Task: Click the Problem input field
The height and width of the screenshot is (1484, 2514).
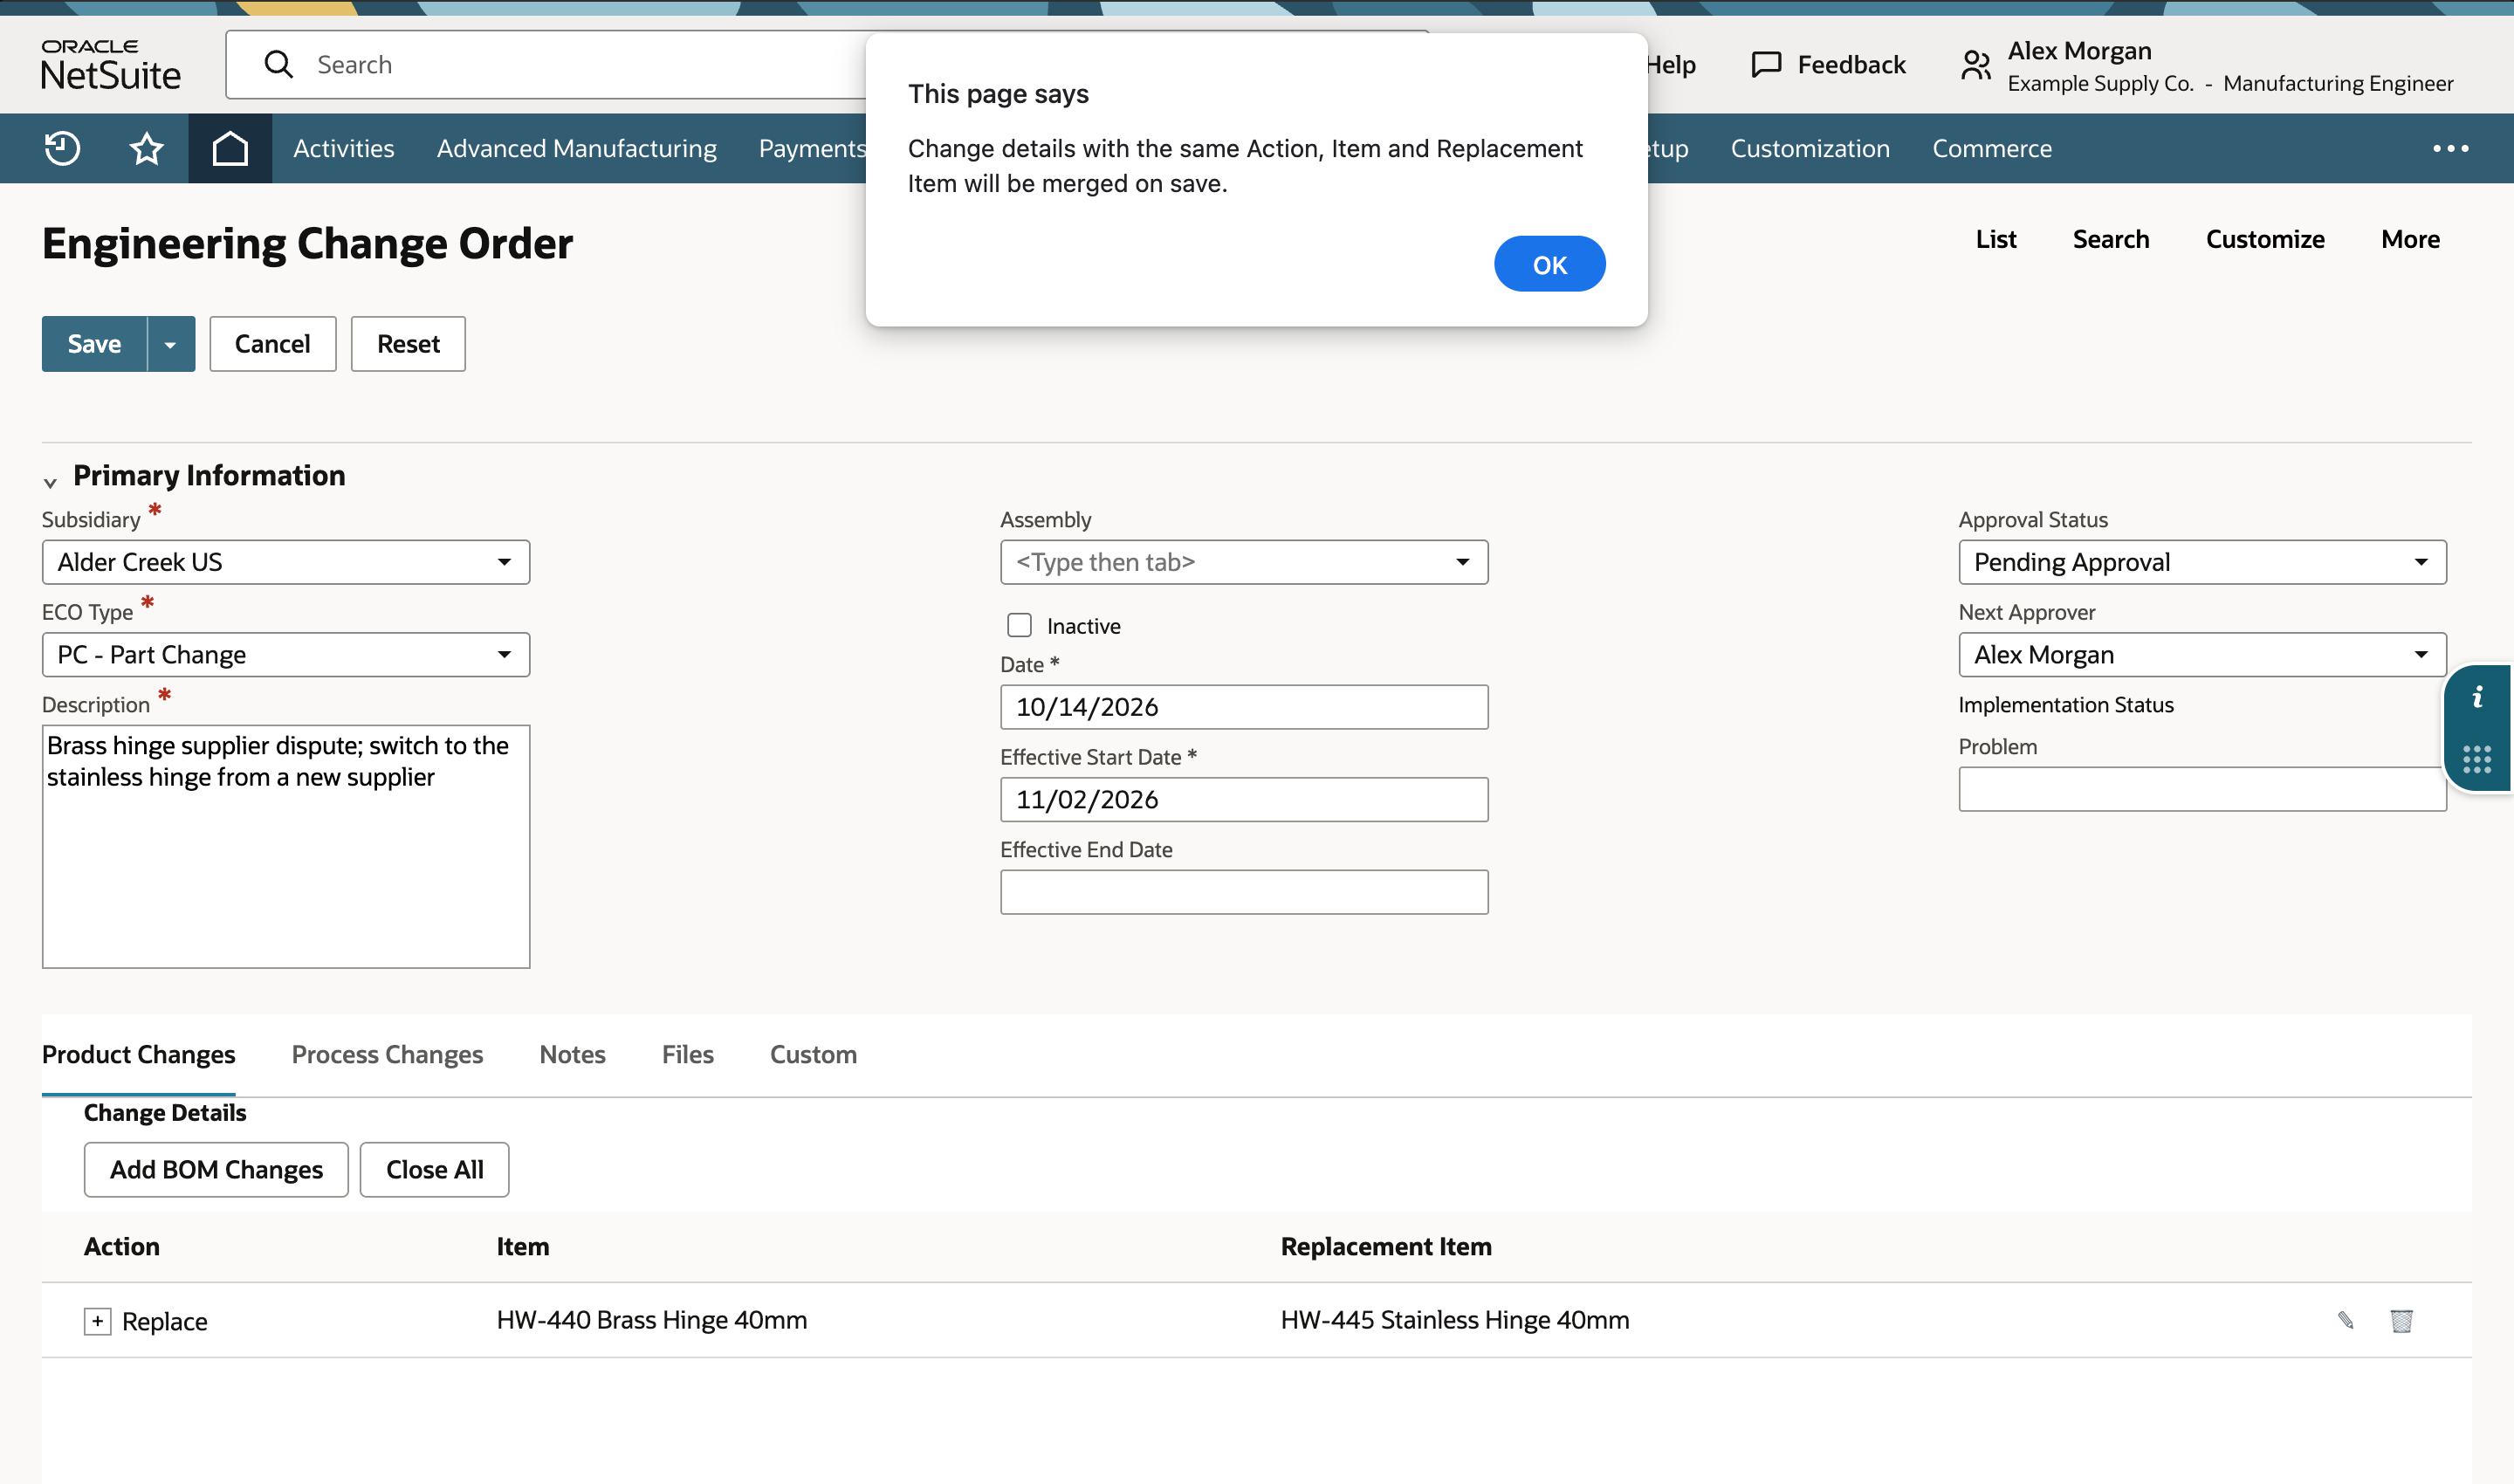Action: click(2202, 789)
